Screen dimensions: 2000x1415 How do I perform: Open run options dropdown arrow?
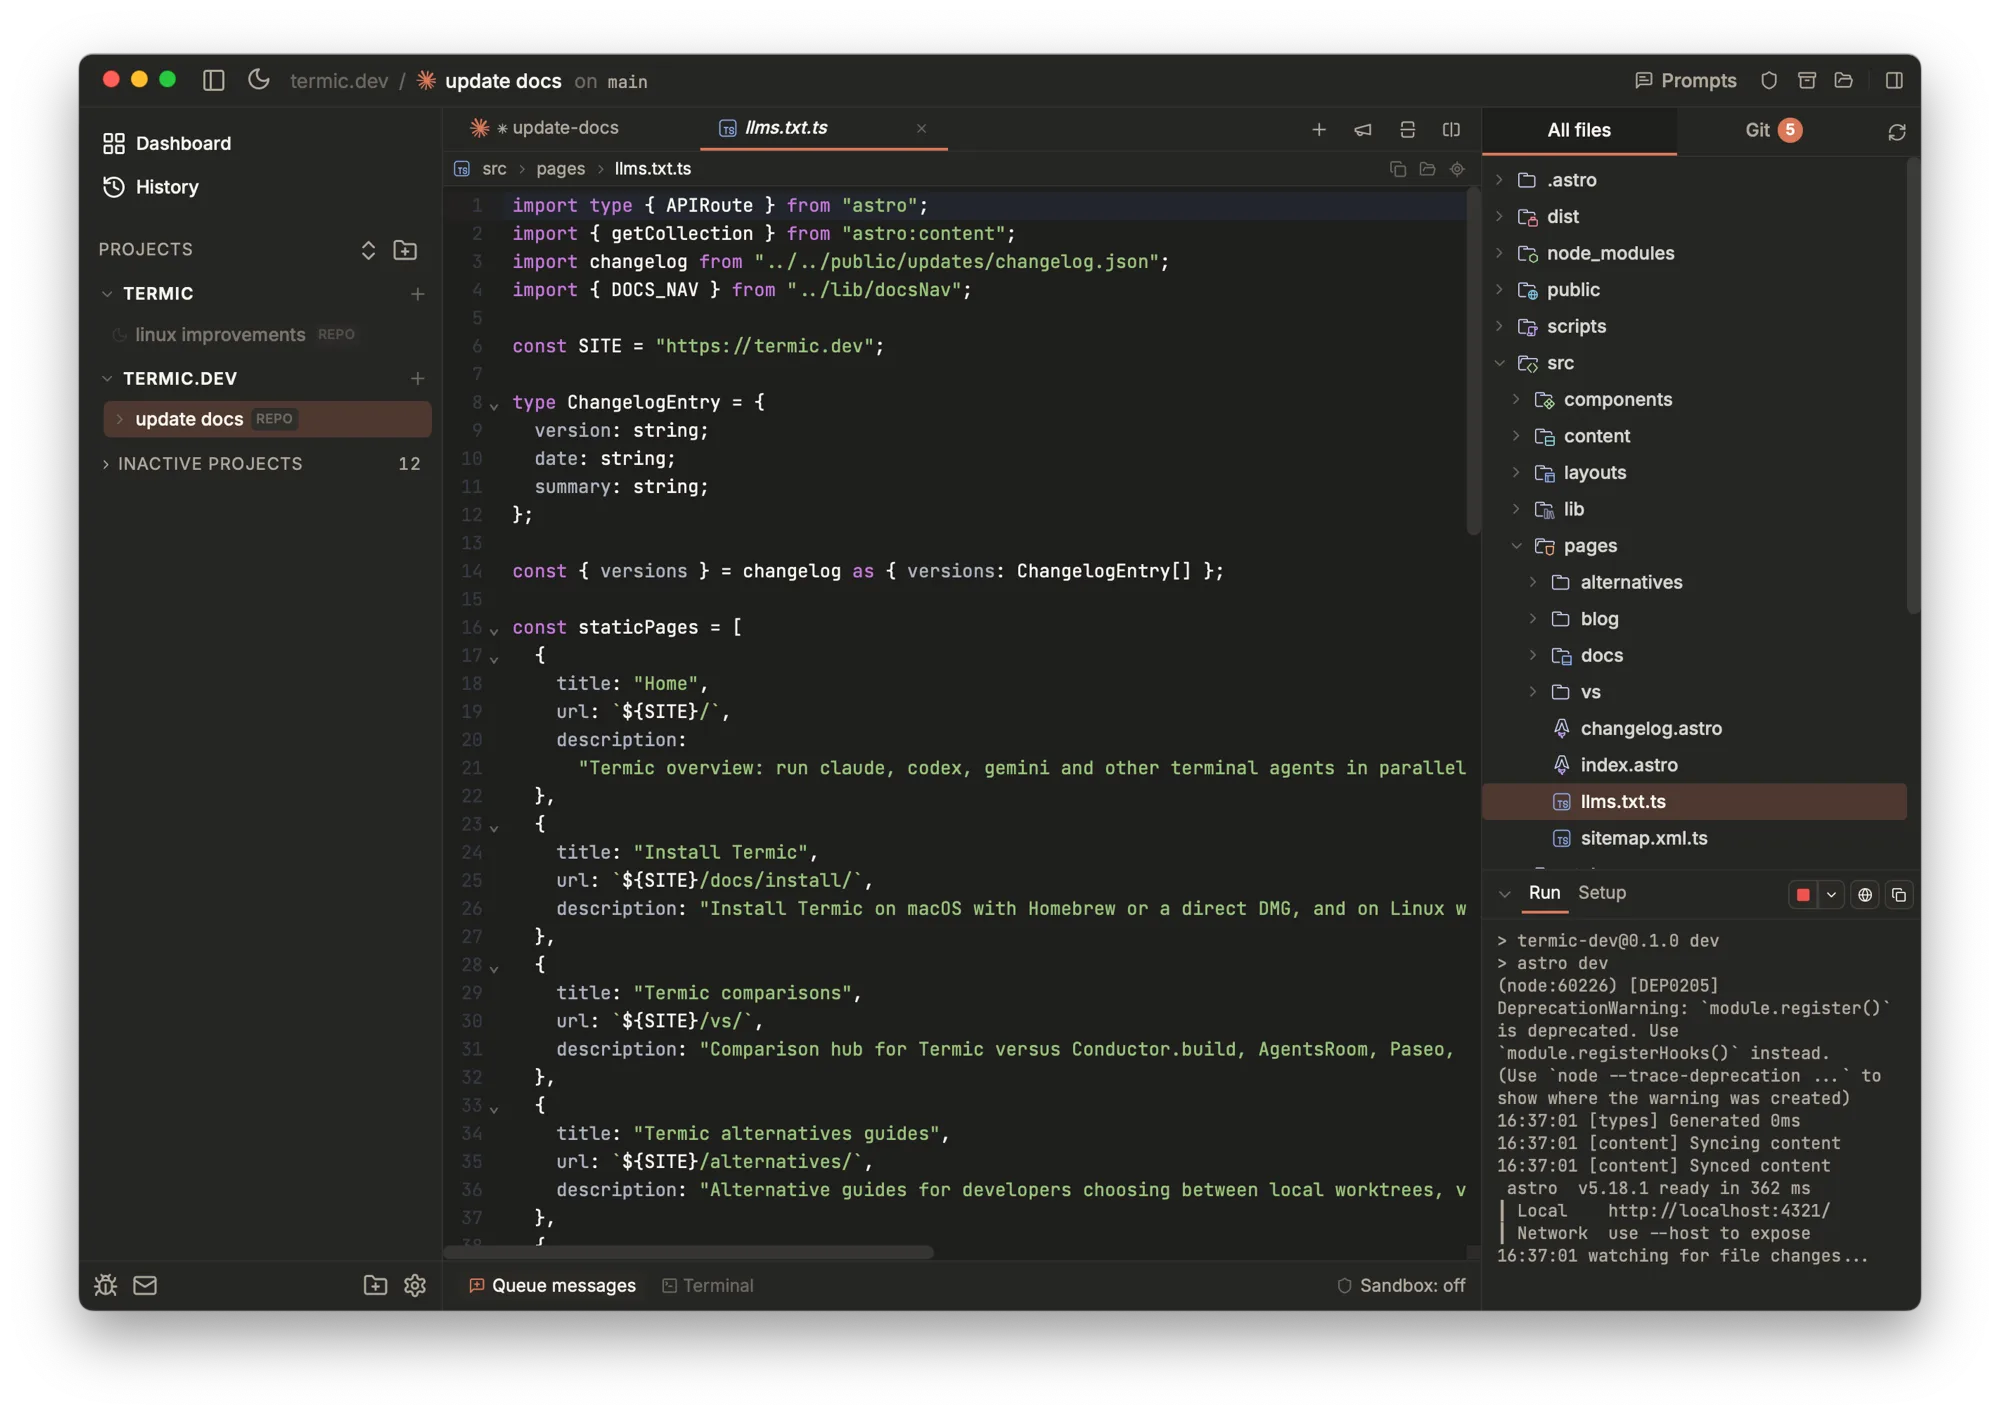pos(1830,895)
